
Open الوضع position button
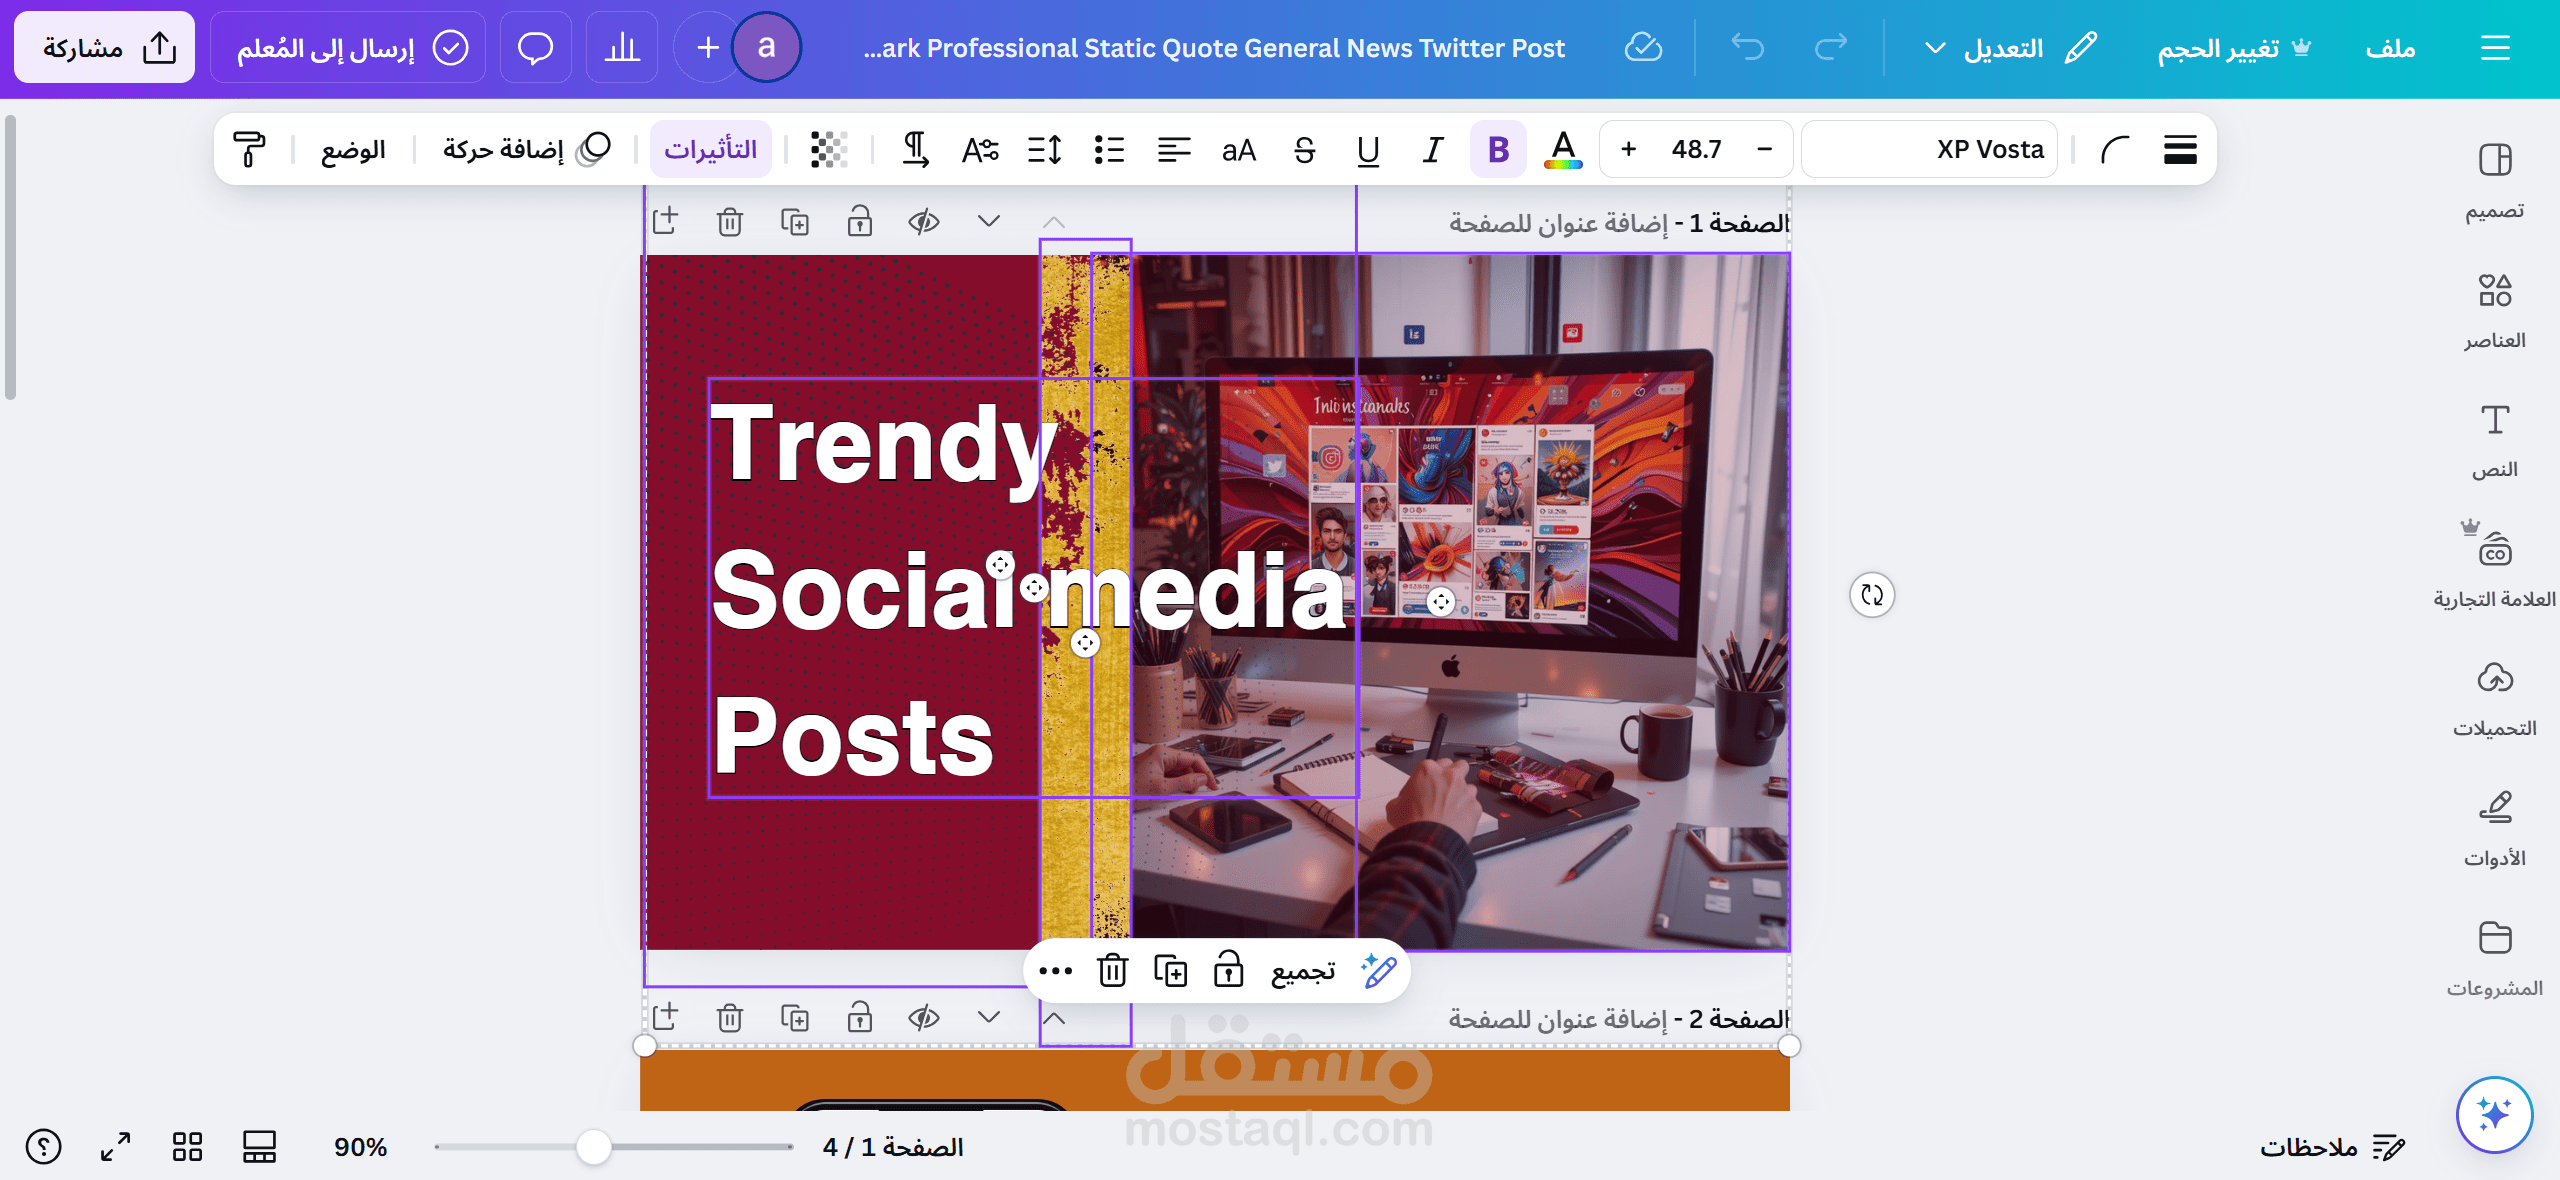click(x=353, y=149)
